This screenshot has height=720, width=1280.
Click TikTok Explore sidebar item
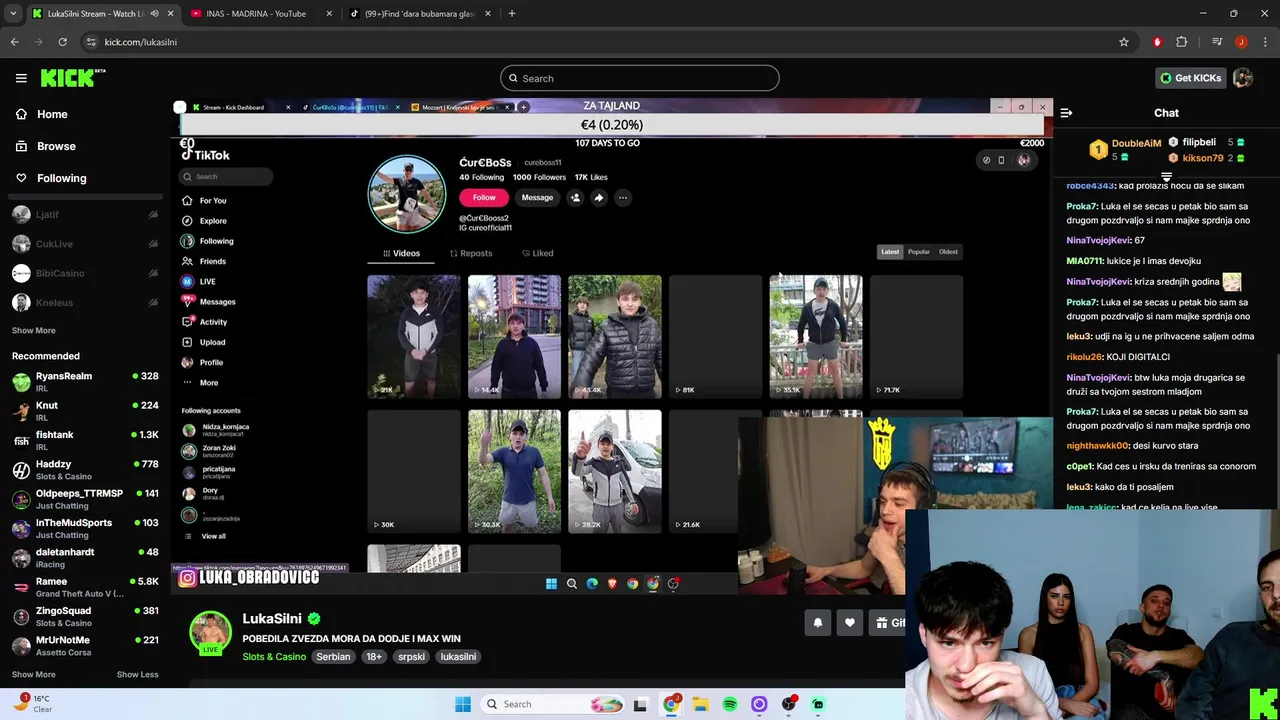pos(204,221)
